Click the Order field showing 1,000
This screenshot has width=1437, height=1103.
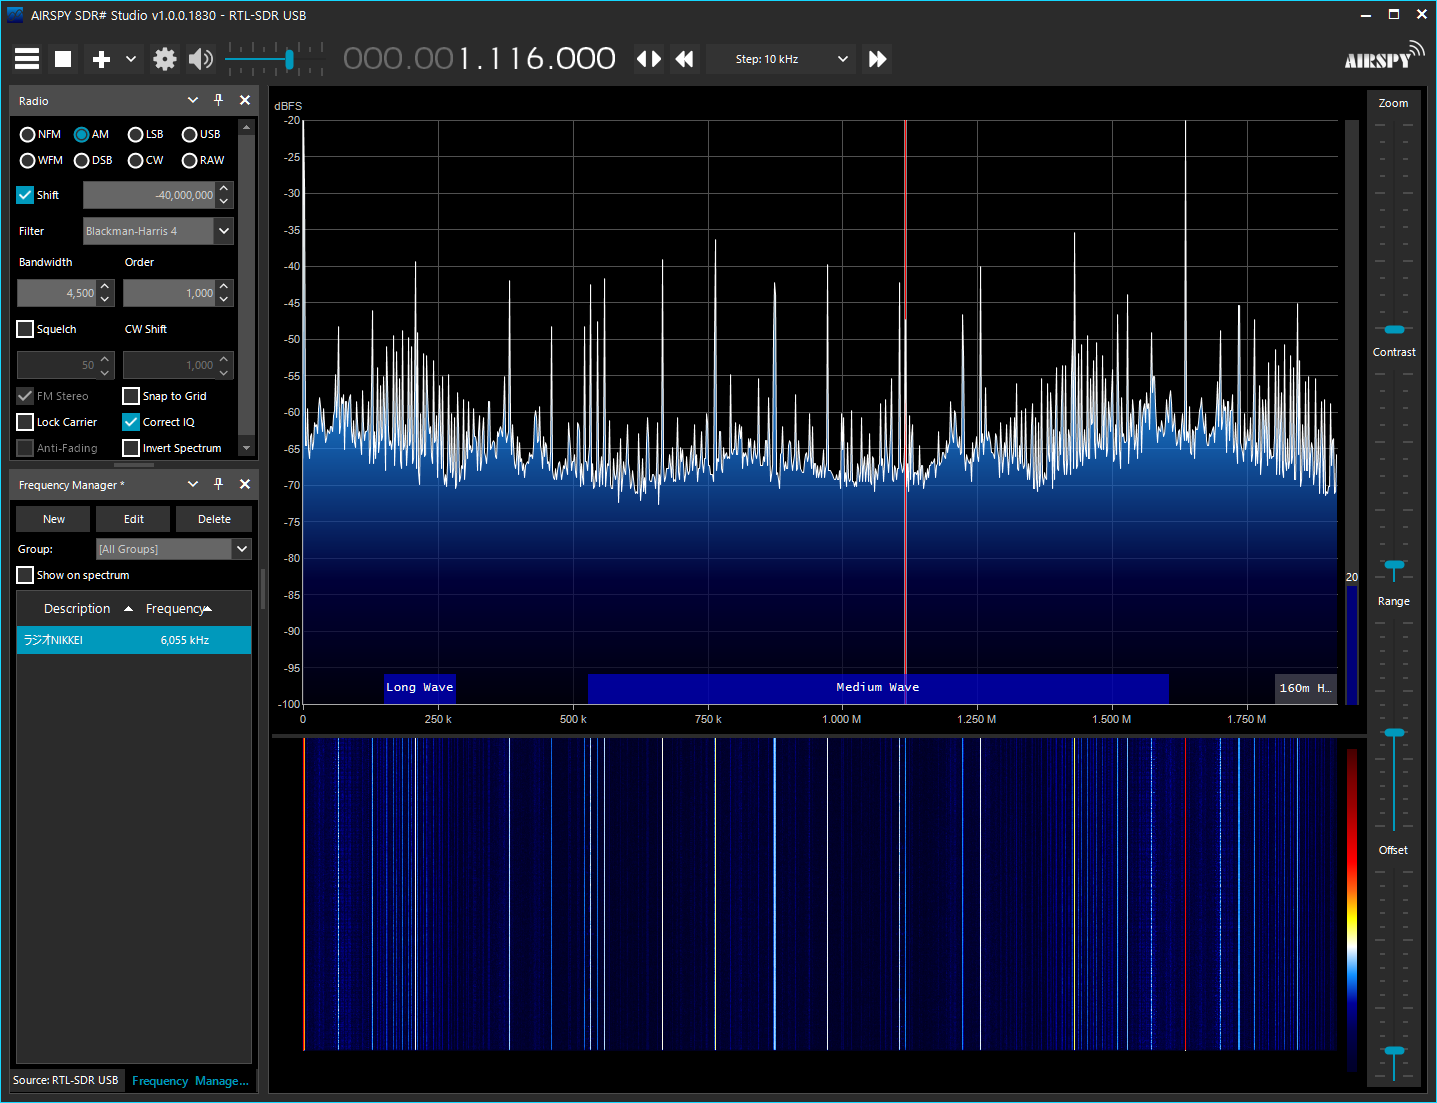[x=169, y=293]
